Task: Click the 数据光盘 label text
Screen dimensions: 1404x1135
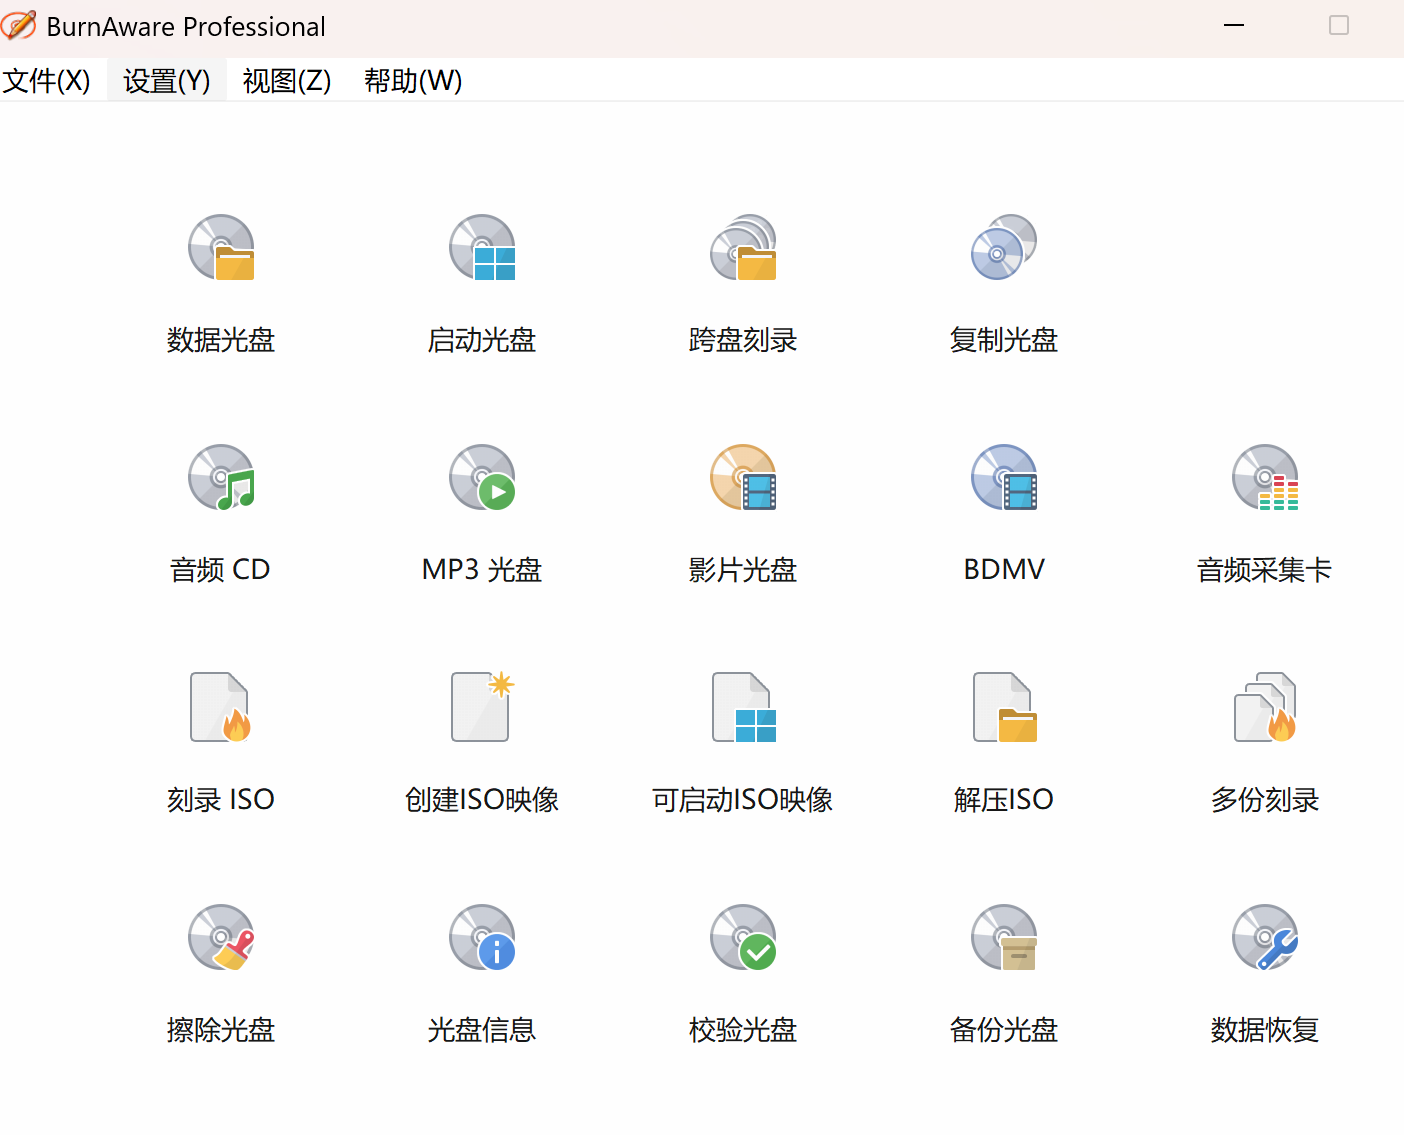Action: point(221,340)
